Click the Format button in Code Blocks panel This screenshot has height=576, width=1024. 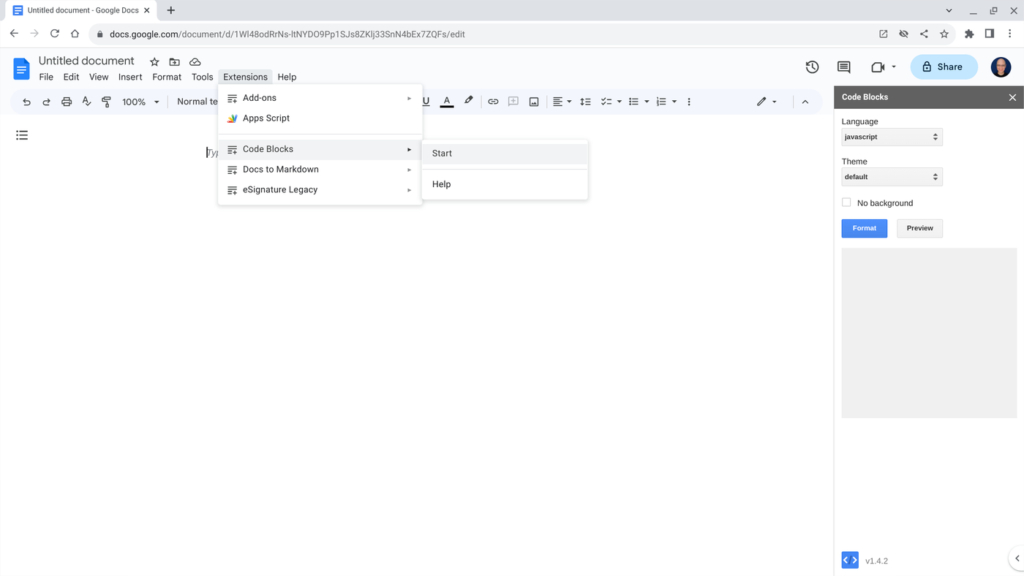[x=863, y=228]
